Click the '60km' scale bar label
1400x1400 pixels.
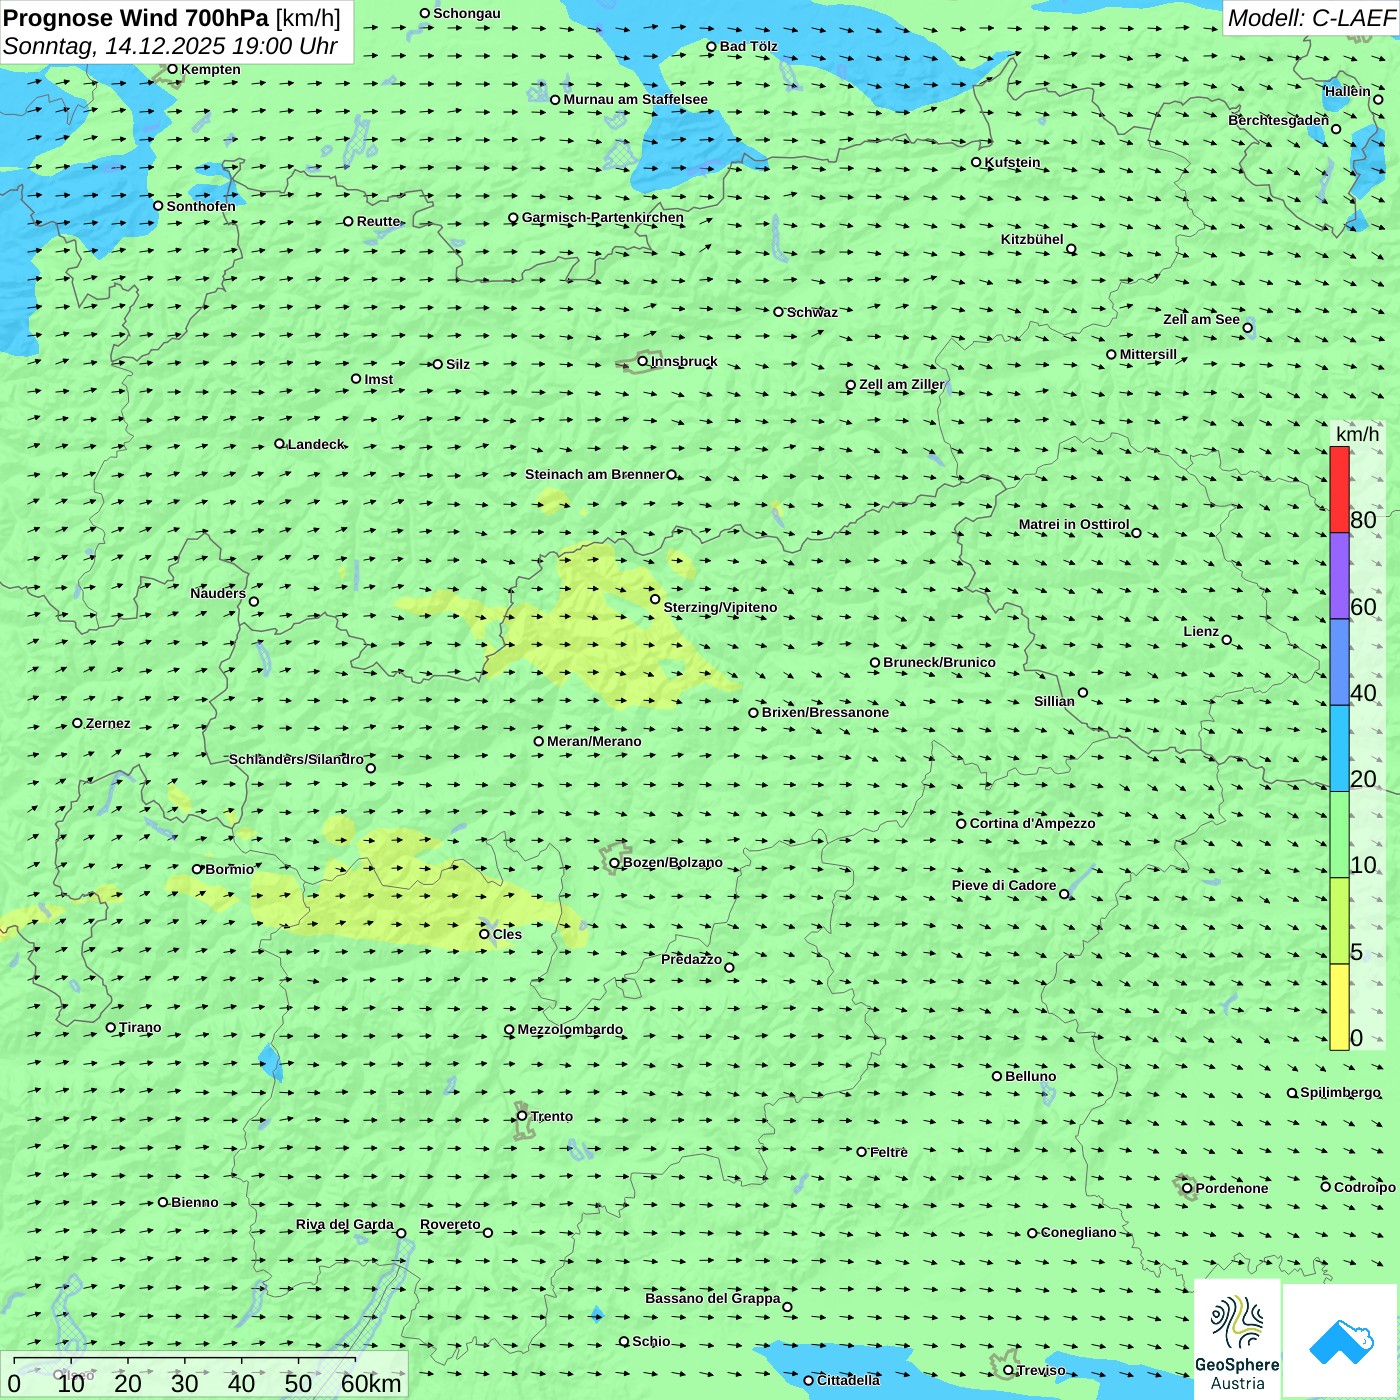coord(371,1383)
